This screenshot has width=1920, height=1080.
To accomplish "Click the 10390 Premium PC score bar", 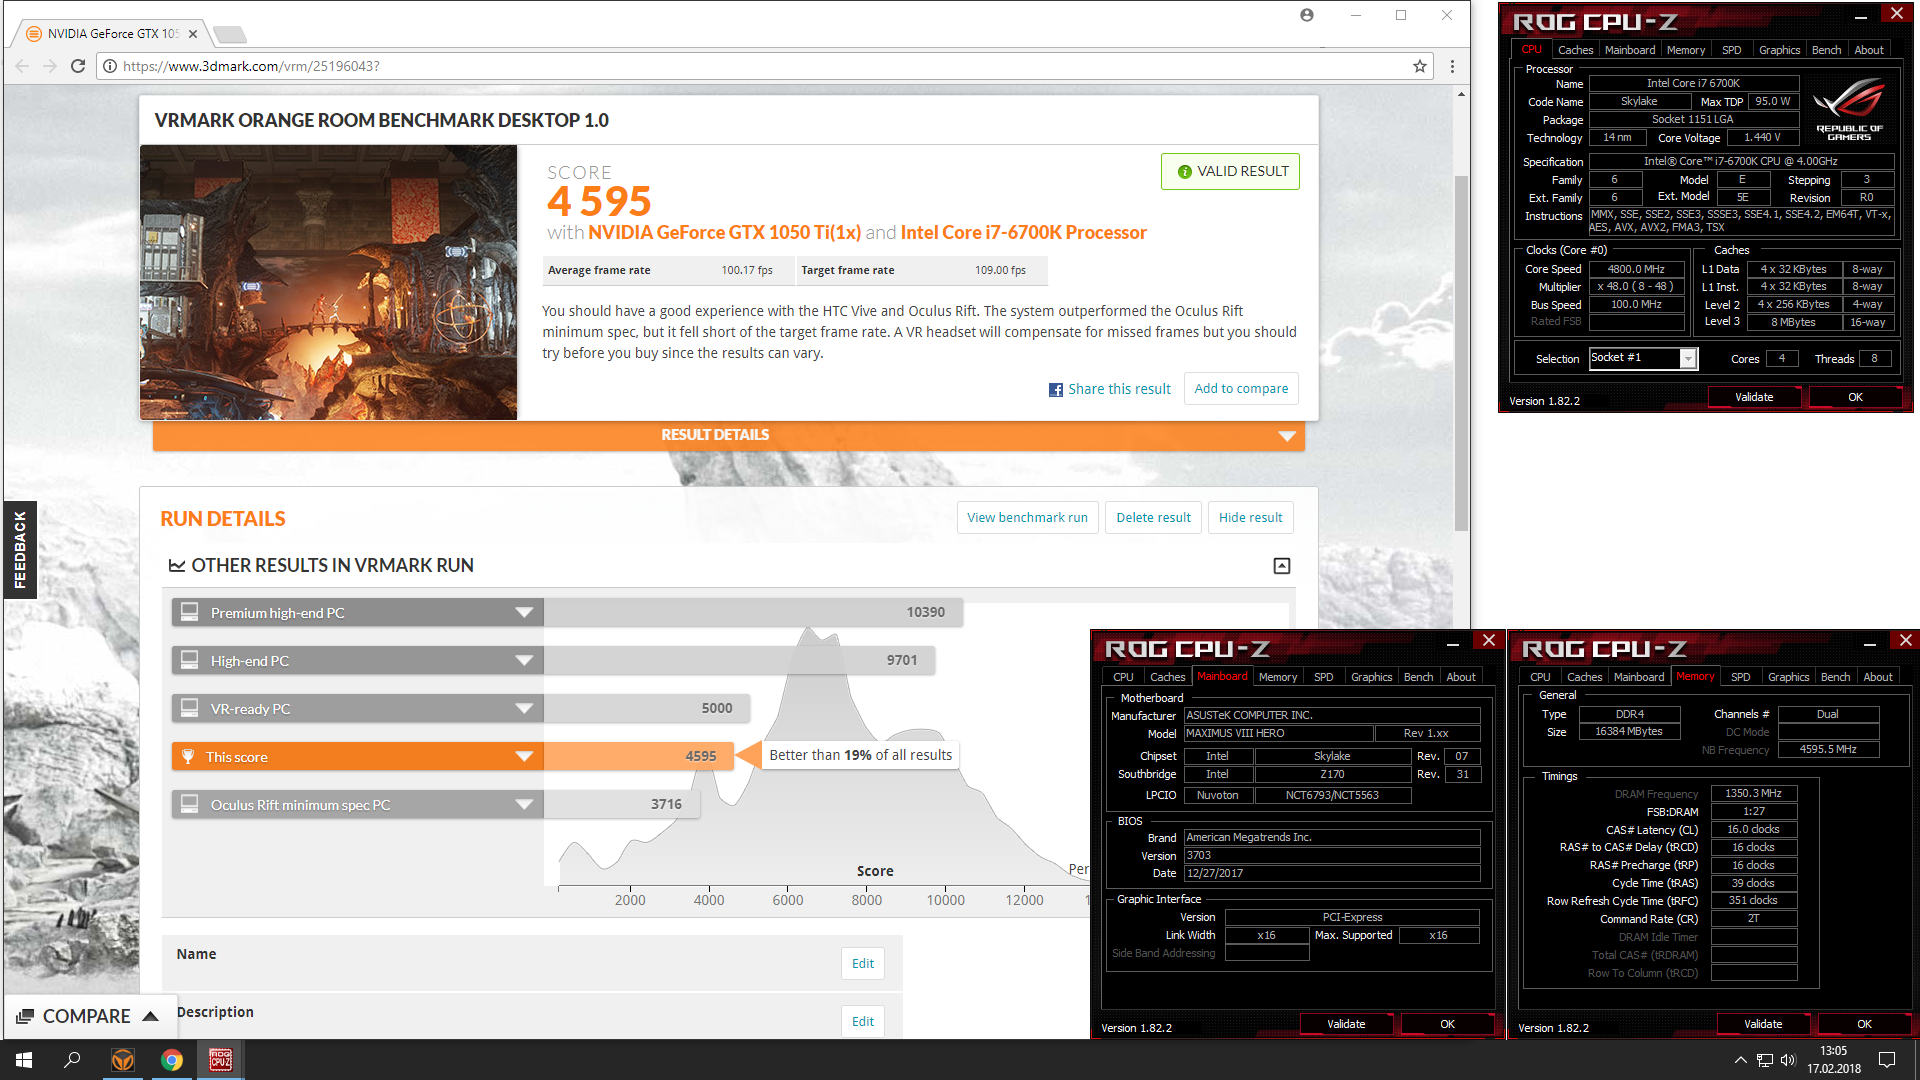I will point(753,613).
